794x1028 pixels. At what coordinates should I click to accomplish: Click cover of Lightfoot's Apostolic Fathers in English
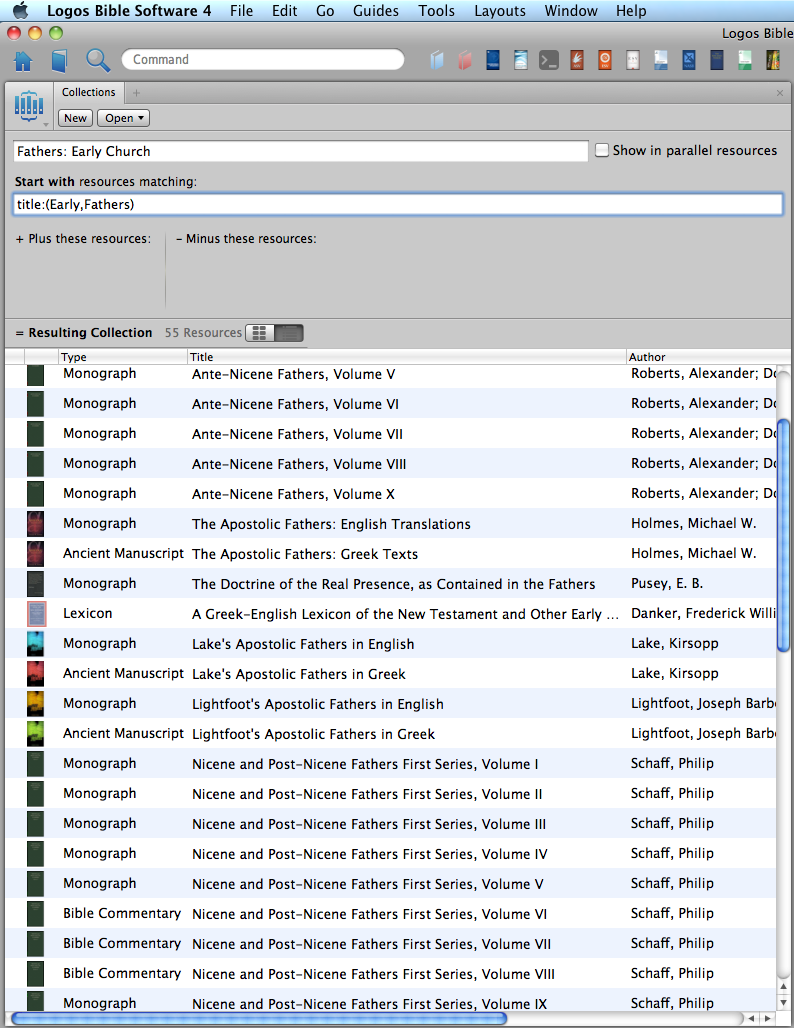(x=35, y=704)
